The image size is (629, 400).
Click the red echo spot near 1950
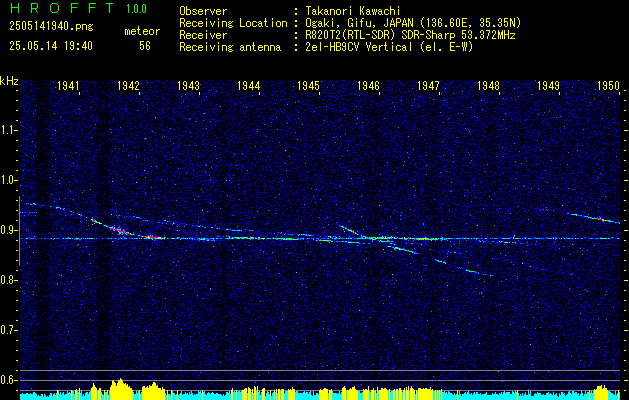tap(600, 219)
